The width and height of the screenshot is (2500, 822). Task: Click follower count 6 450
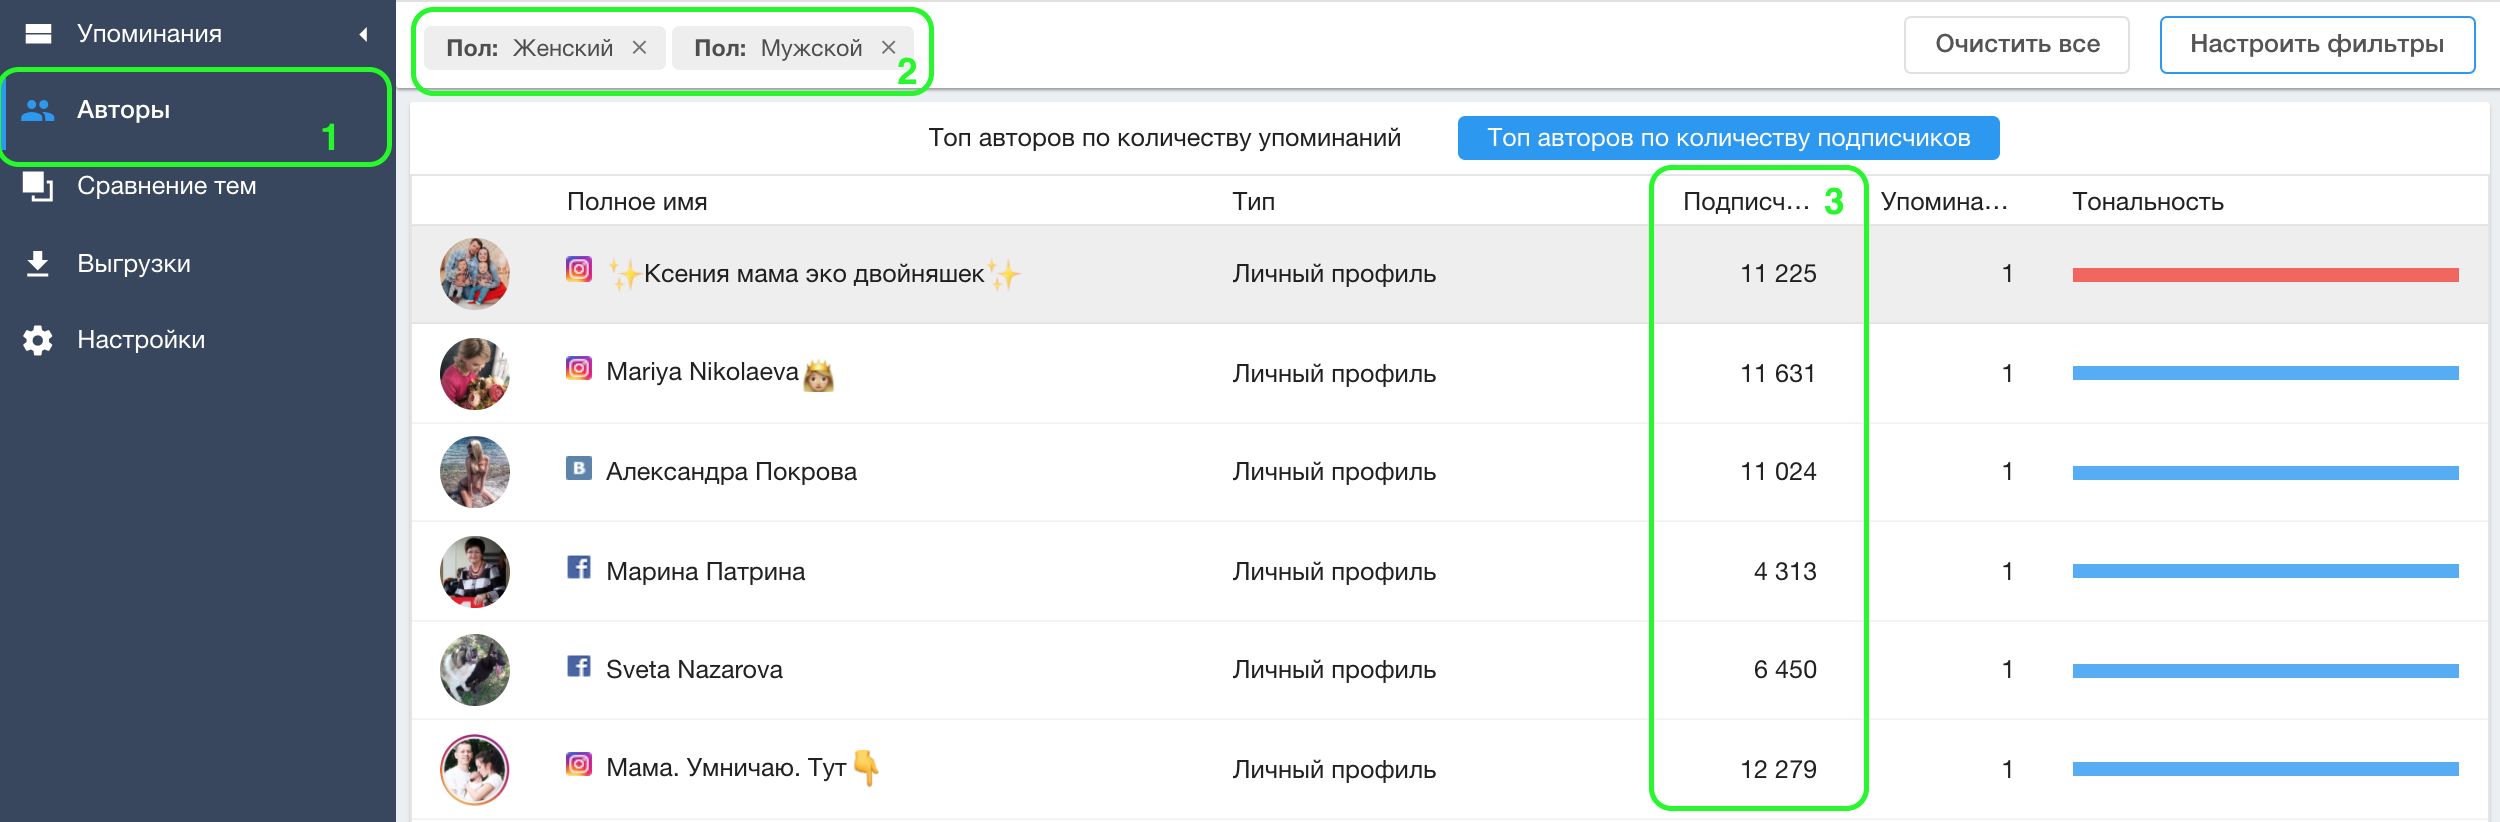(1785, 670)
